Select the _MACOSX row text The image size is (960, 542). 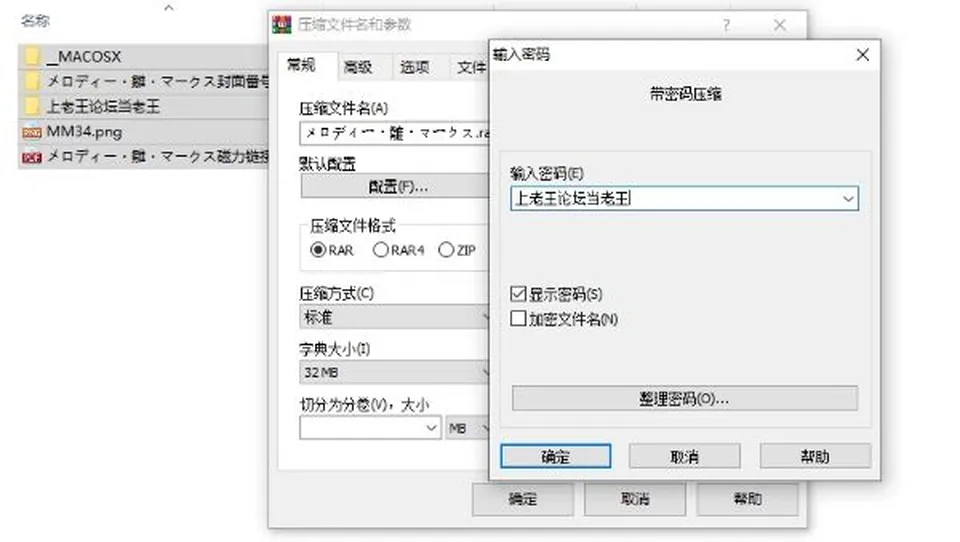[x=84, y=57]
